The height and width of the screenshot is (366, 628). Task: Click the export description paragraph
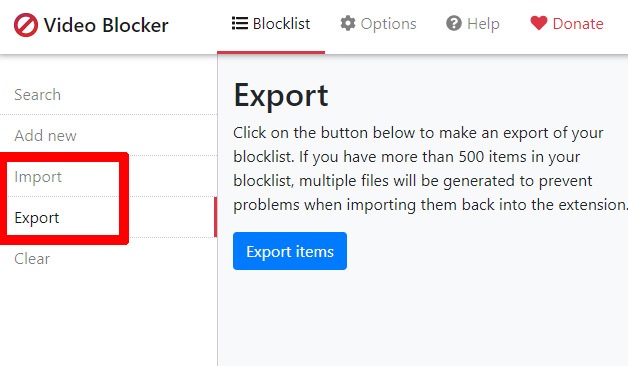click(x=430, y=169)
